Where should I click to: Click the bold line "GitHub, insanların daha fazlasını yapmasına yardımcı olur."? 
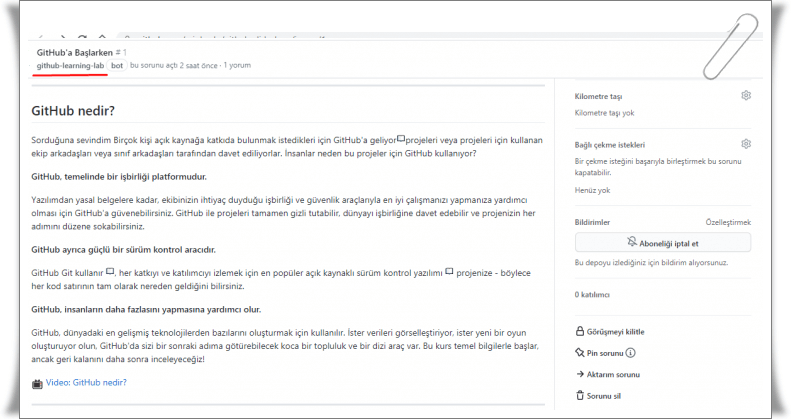(x=146, y=310)
